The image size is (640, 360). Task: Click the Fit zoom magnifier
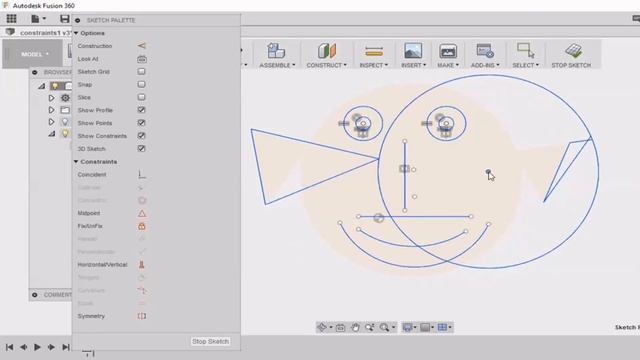click(x=384, y=327)
